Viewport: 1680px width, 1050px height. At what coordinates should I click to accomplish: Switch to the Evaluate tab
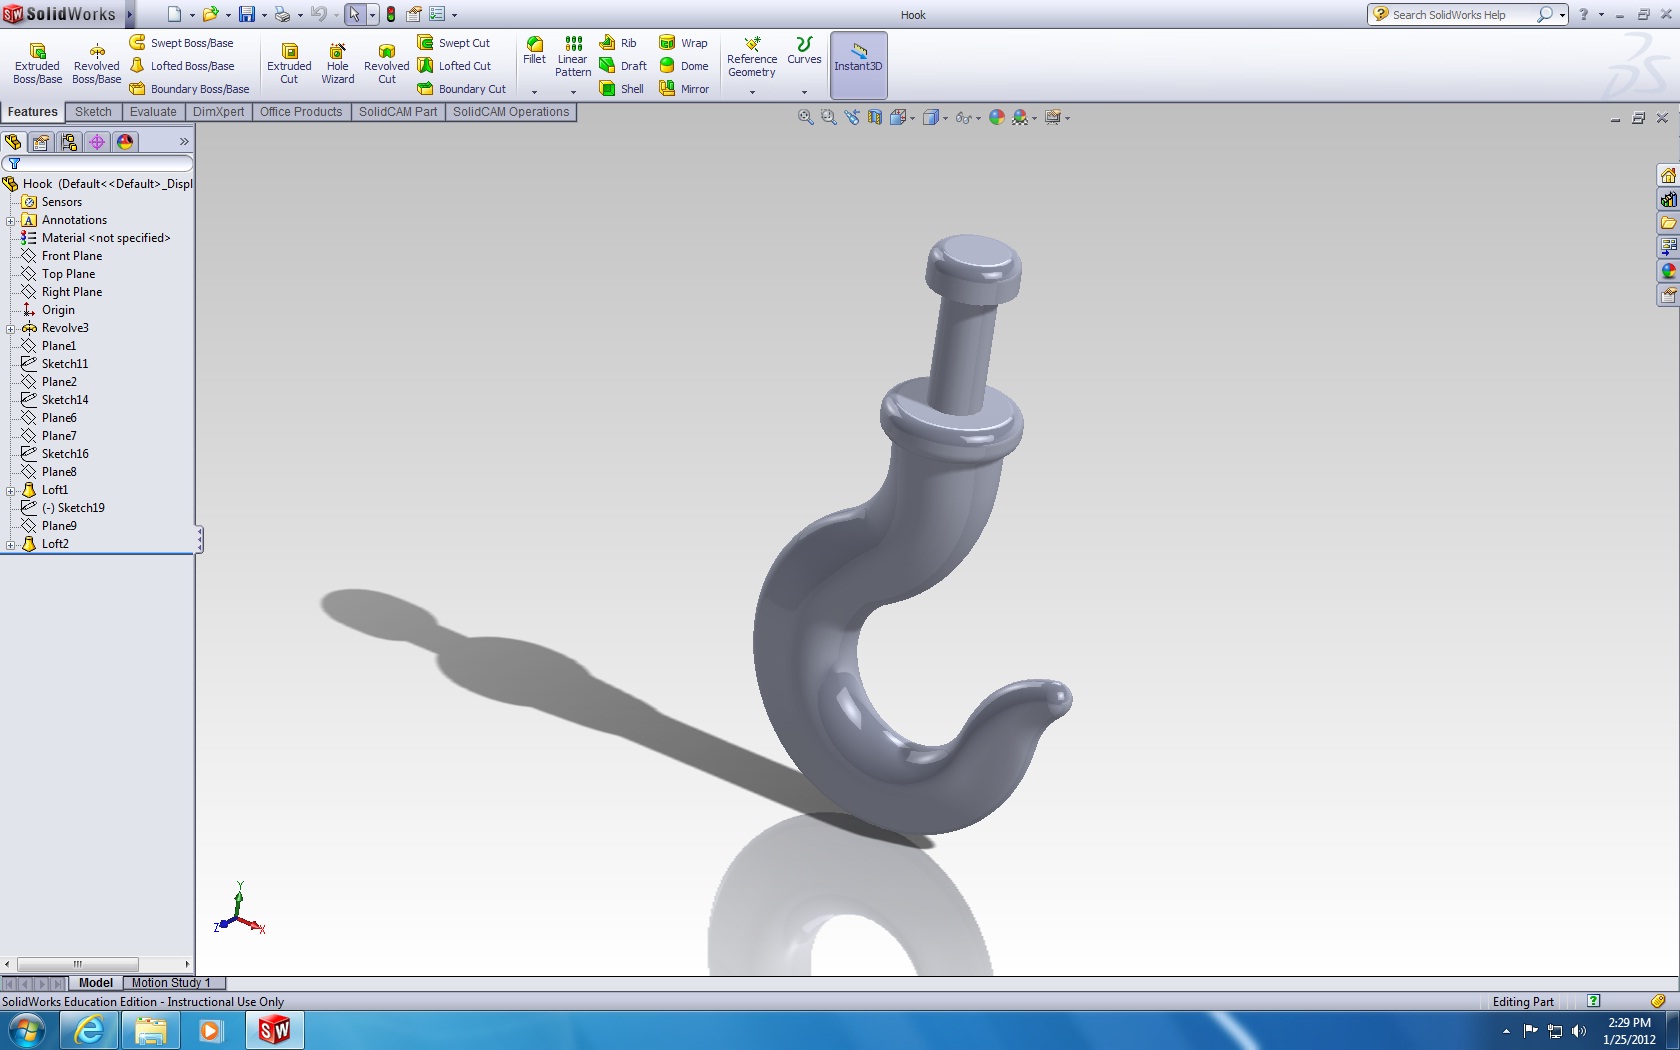tap(153, 112)
